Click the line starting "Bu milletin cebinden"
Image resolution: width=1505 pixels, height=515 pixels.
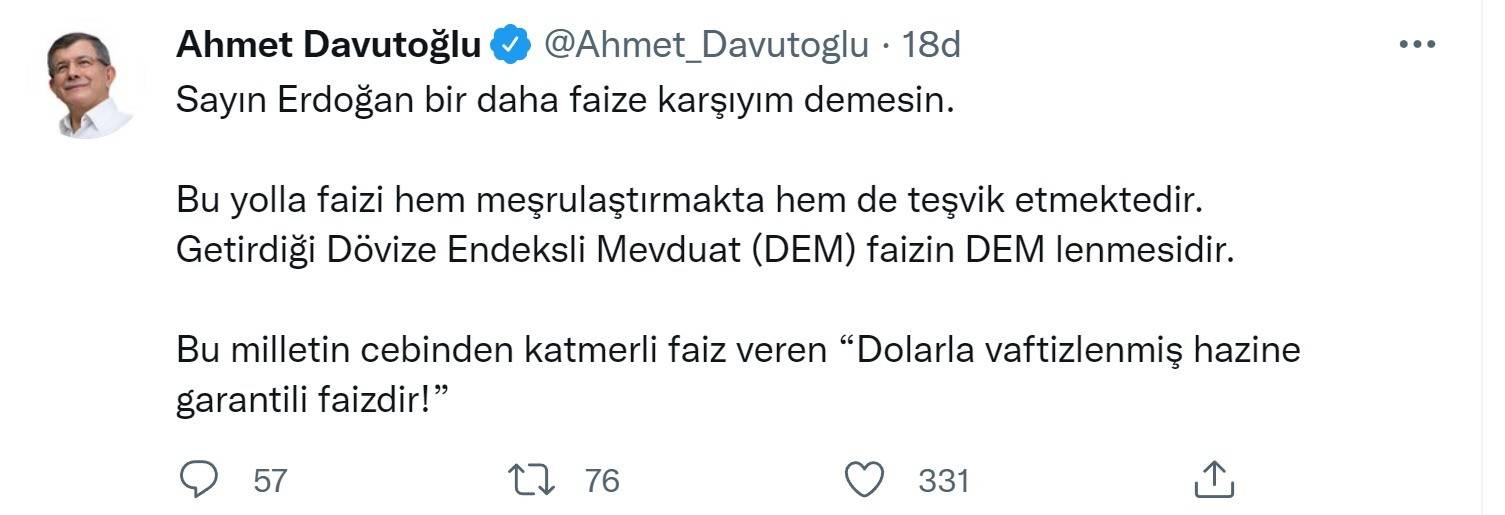738,352
